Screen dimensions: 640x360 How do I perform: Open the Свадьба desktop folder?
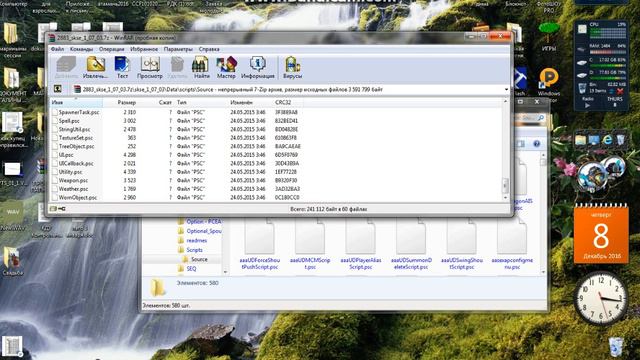pos(12,261)
